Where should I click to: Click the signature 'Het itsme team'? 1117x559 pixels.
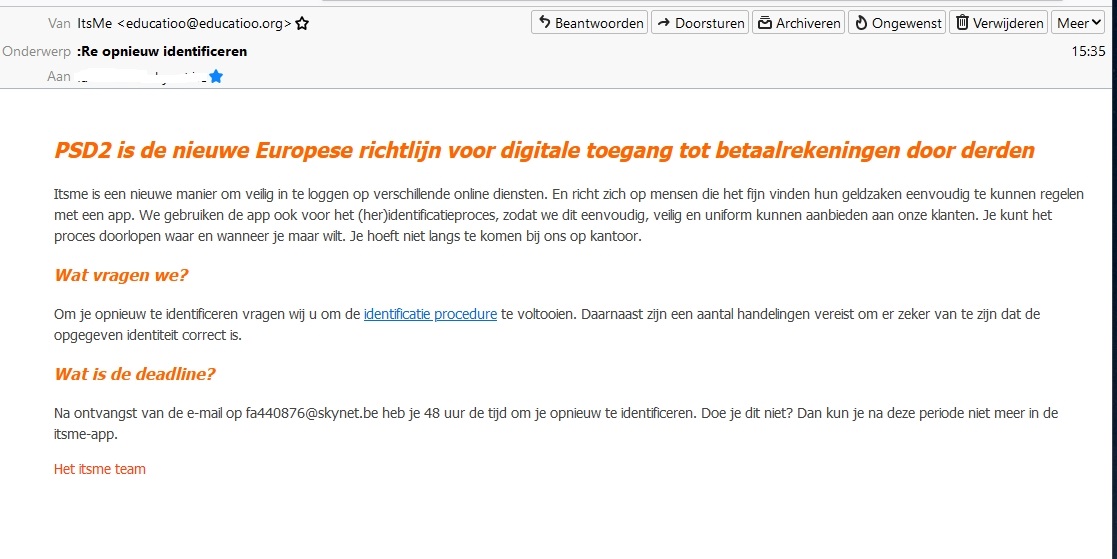point(100,469)
